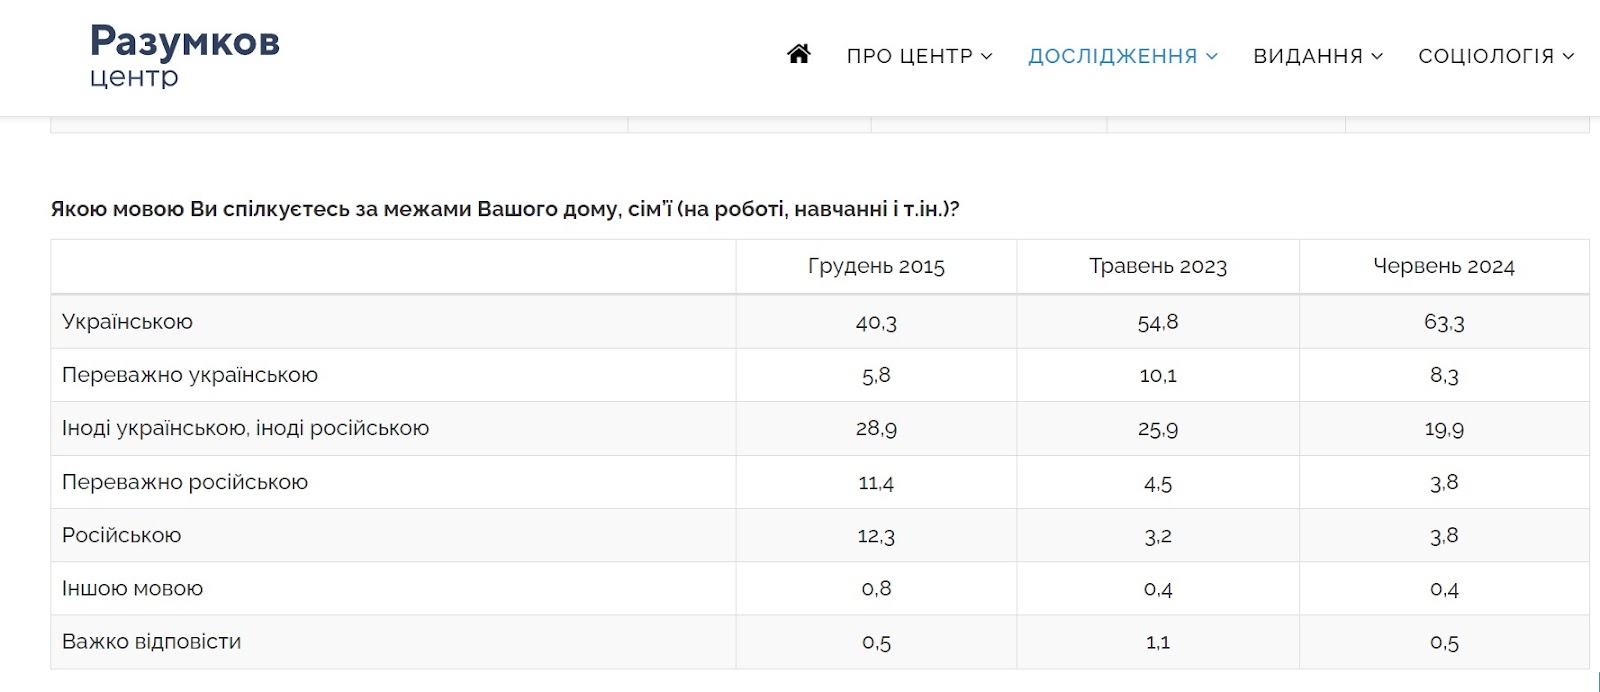Click the 63,3 value for Червень 2024

[1444, 322]
